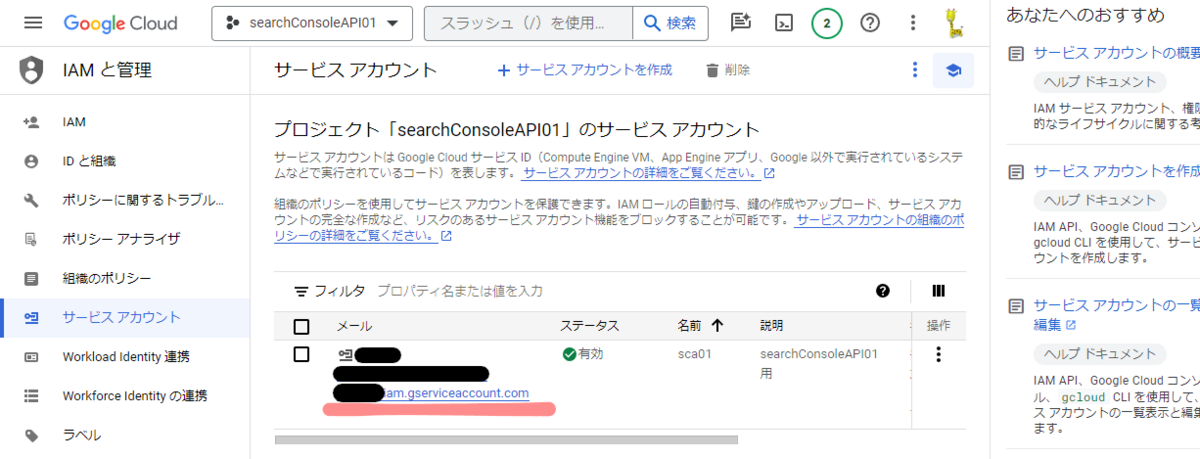The image size is (1200, 459).
Task: Open サービス アカウントの詳細をご覧ください link
Action: (x=648, y=173)
